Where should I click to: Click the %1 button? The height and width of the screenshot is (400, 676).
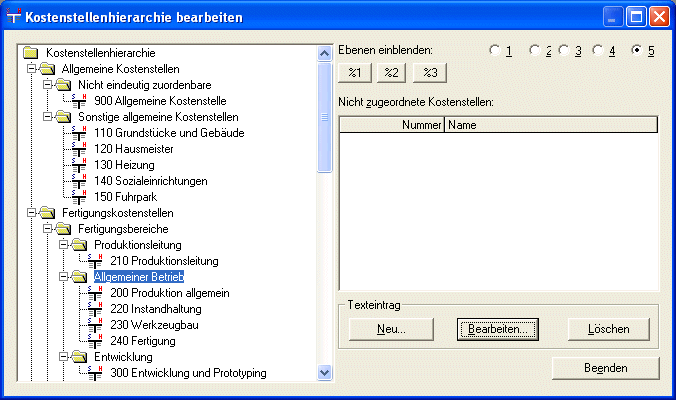(355, 72)
